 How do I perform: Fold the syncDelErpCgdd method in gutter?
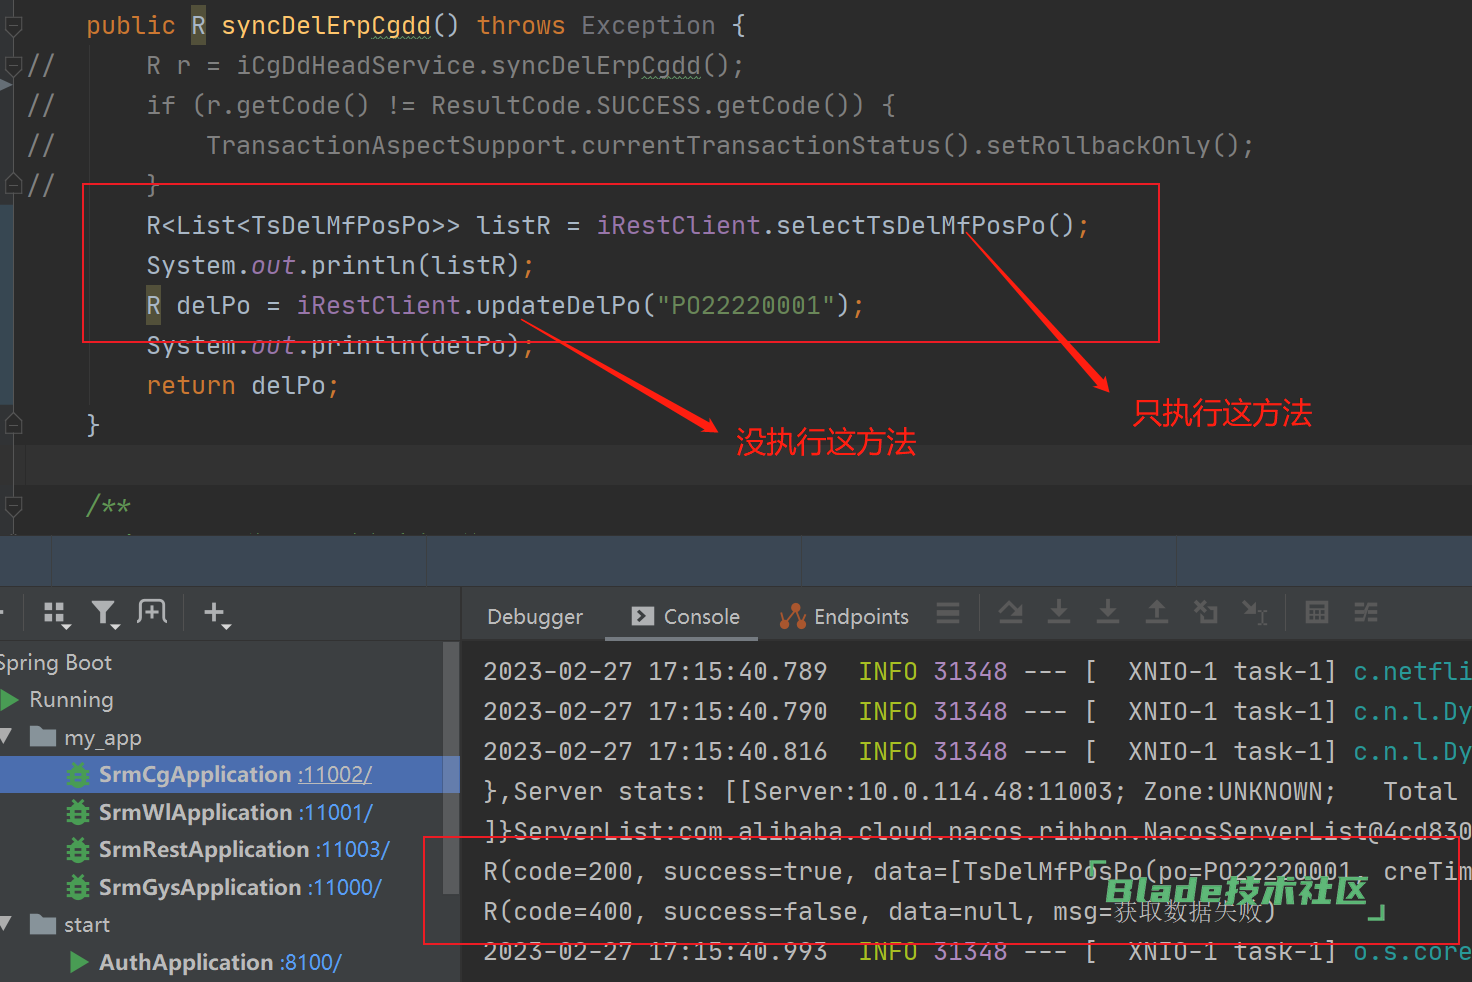[14, 26]
